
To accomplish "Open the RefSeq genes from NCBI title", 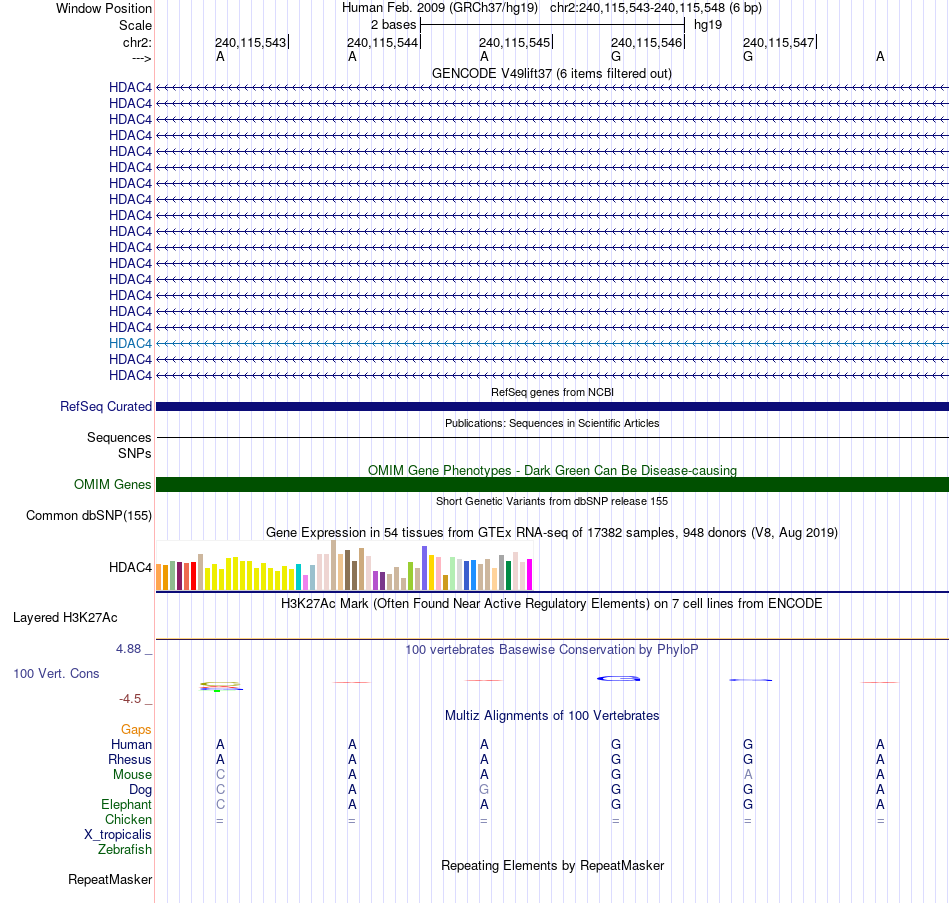I will [x=552, y=392].
